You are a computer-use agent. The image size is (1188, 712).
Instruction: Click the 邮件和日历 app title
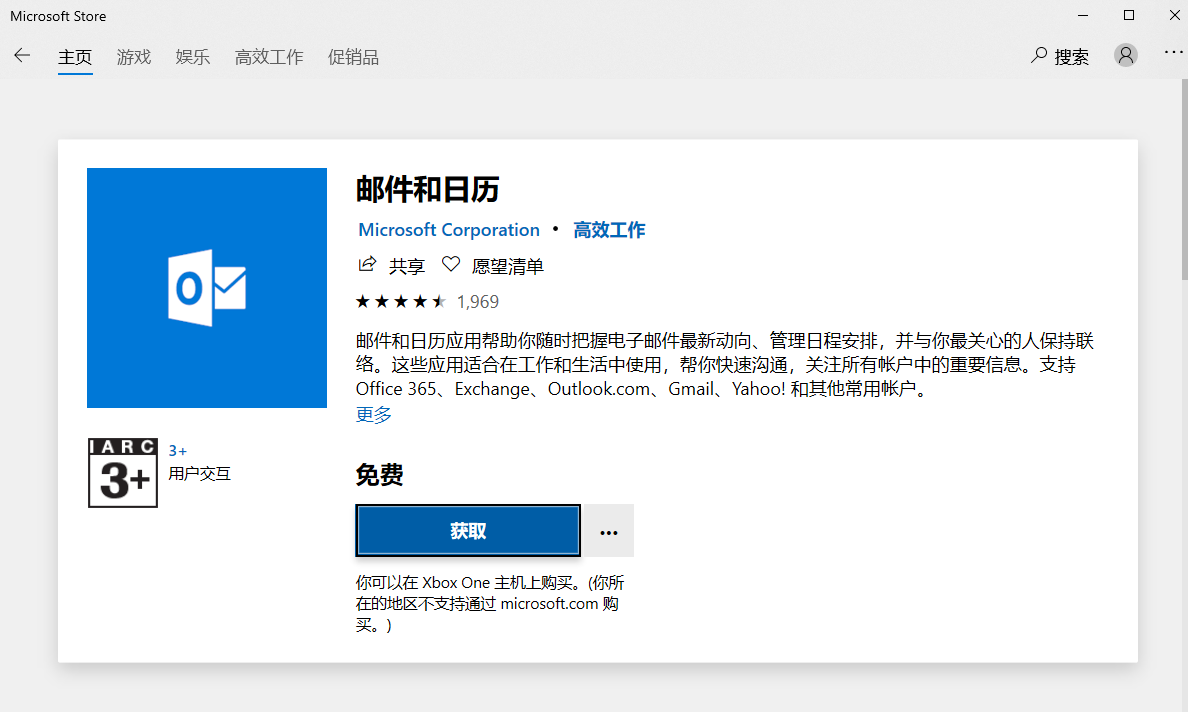428,189
